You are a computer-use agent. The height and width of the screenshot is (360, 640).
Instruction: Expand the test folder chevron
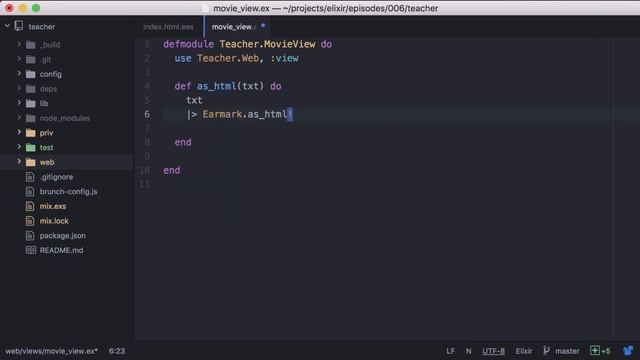19,147
